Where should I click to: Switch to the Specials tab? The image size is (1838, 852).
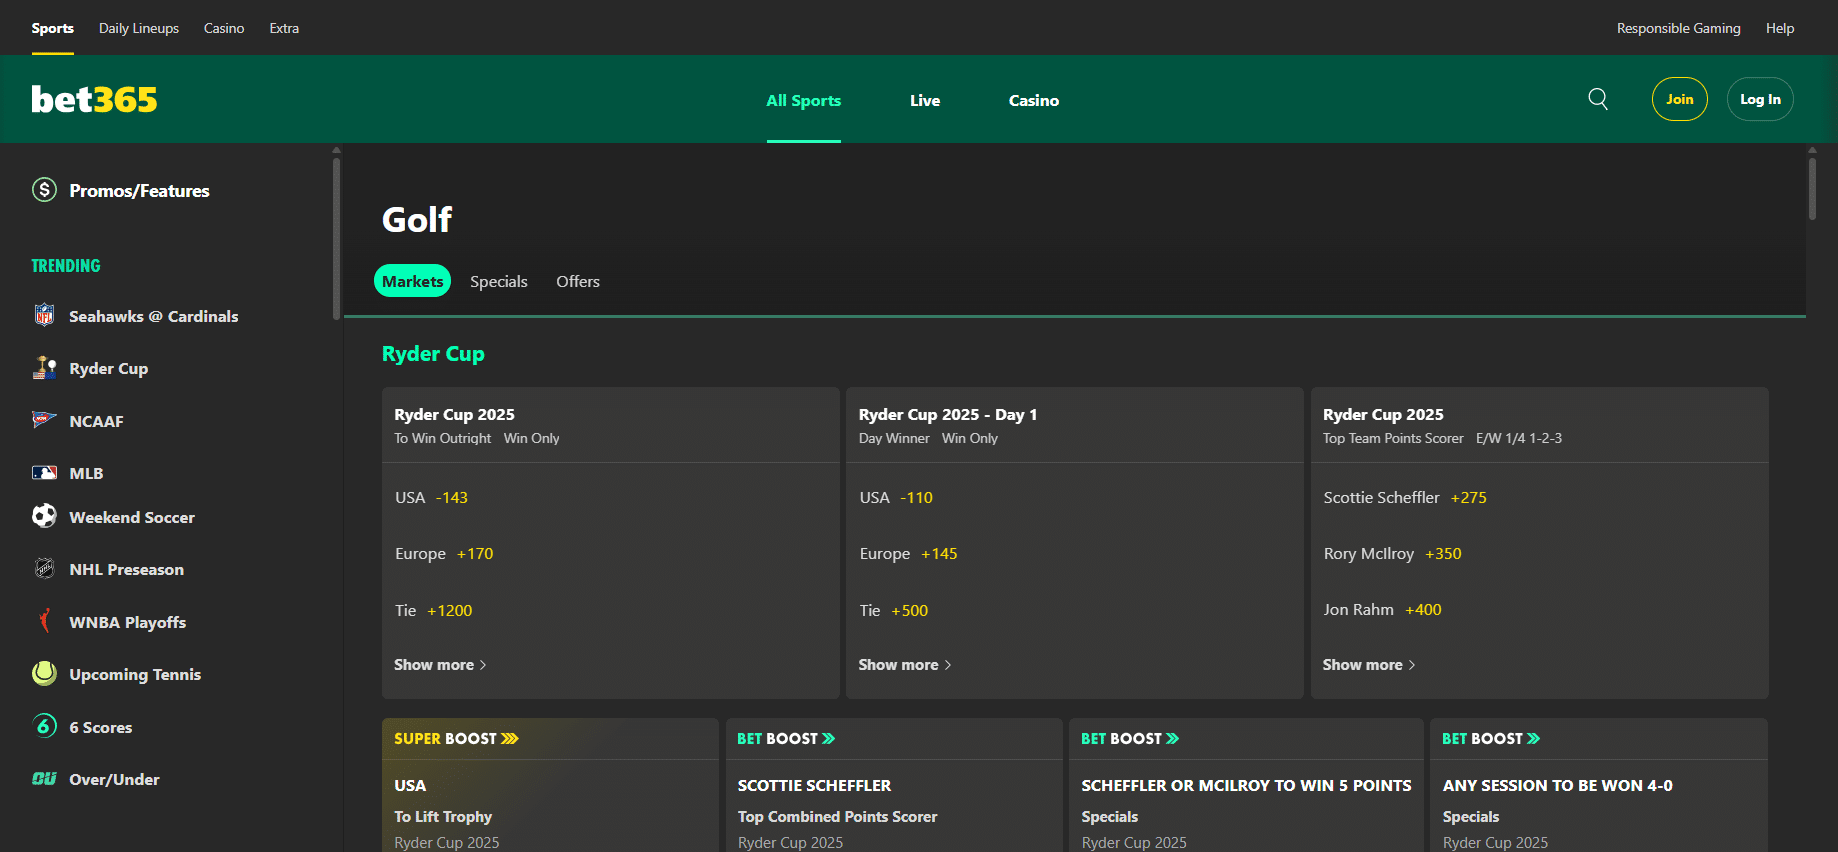click(499, 281)
